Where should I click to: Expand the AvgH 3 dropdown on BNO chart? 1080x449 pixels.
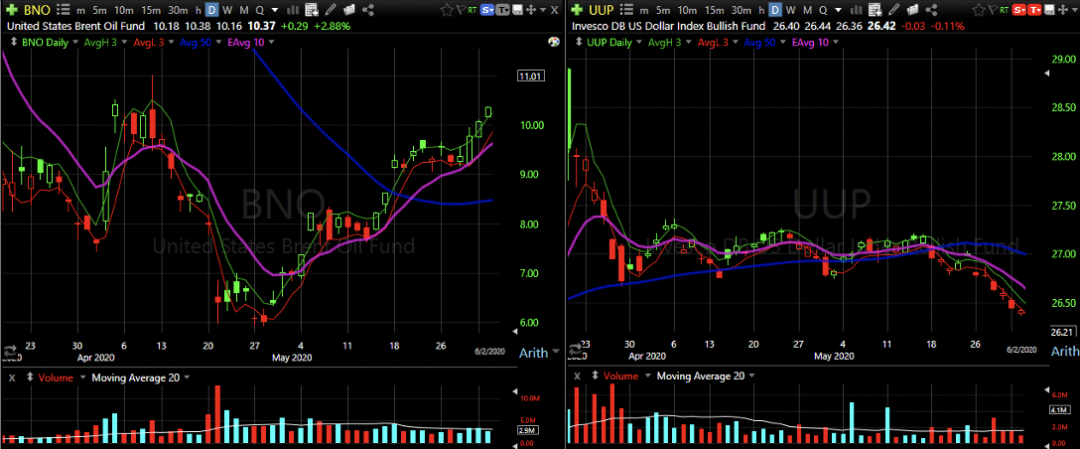124,42
